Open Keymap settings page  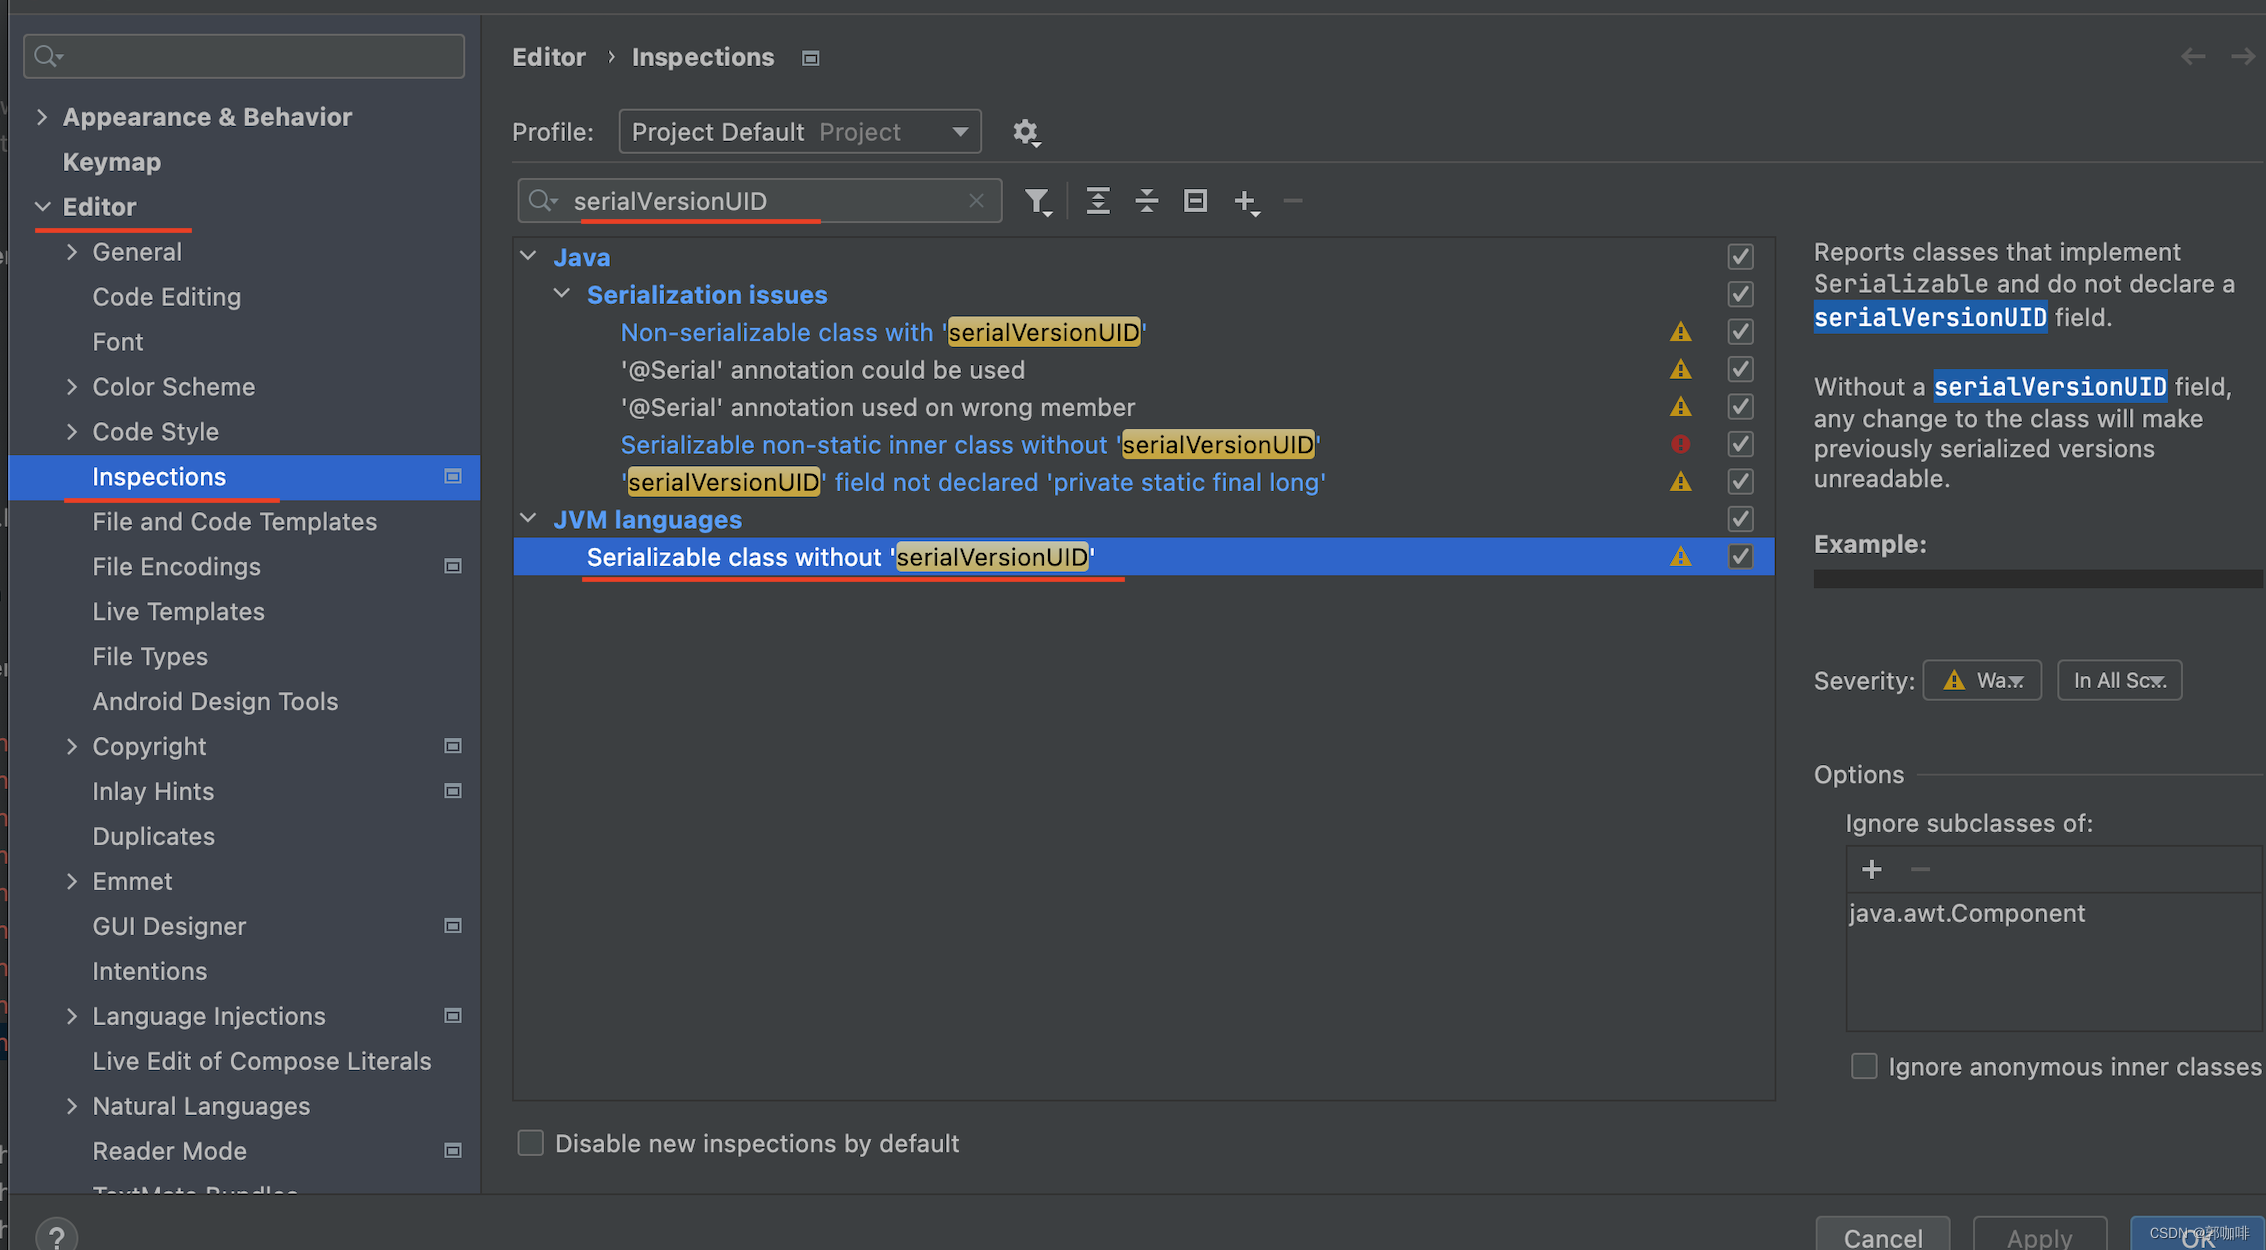(x=111, y=162)
